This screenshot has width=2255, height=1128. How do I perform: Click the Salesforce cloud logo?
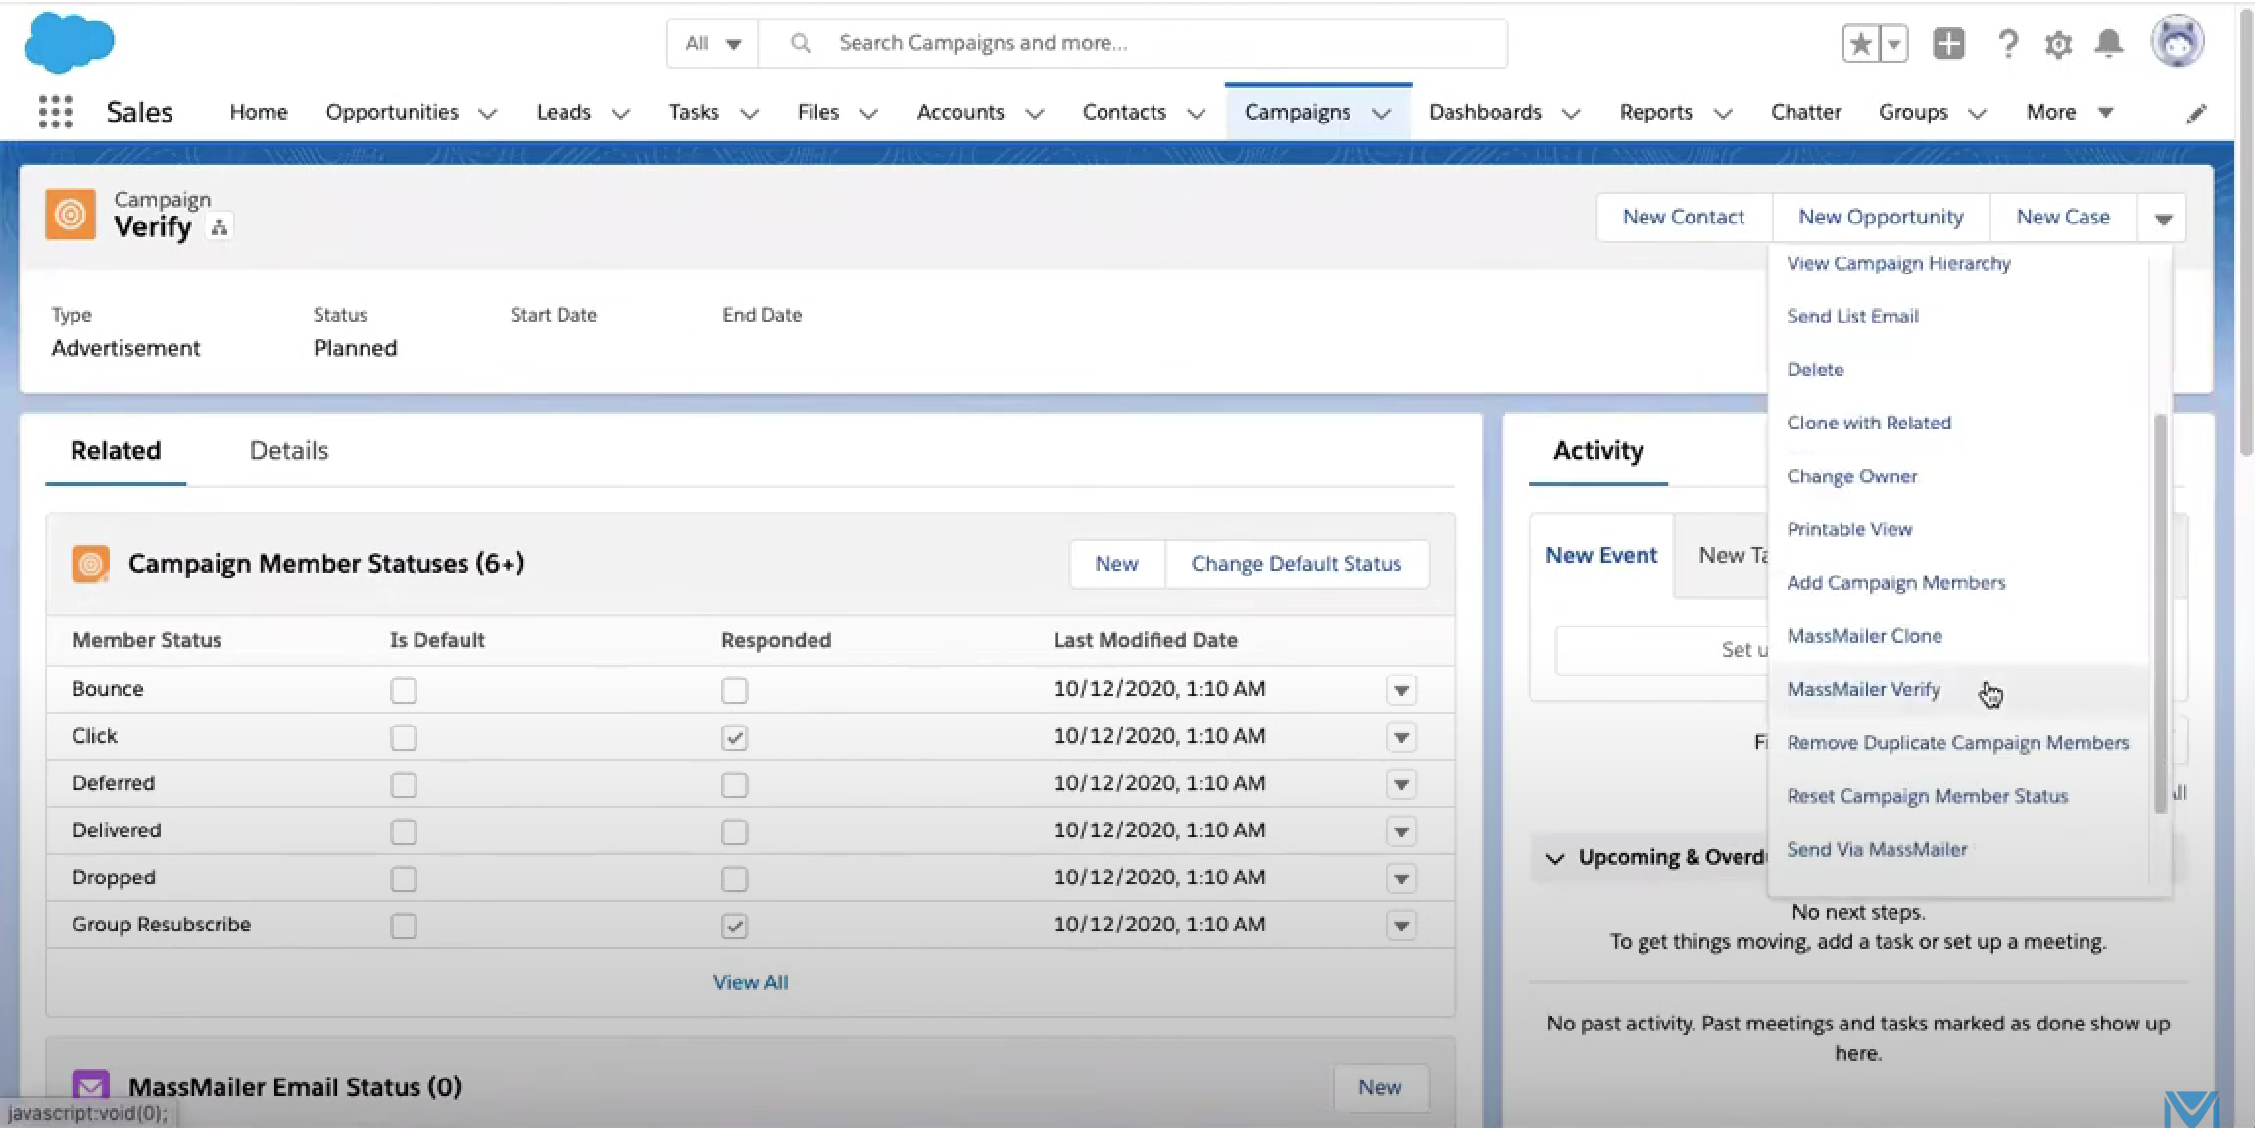click(69, 43)
